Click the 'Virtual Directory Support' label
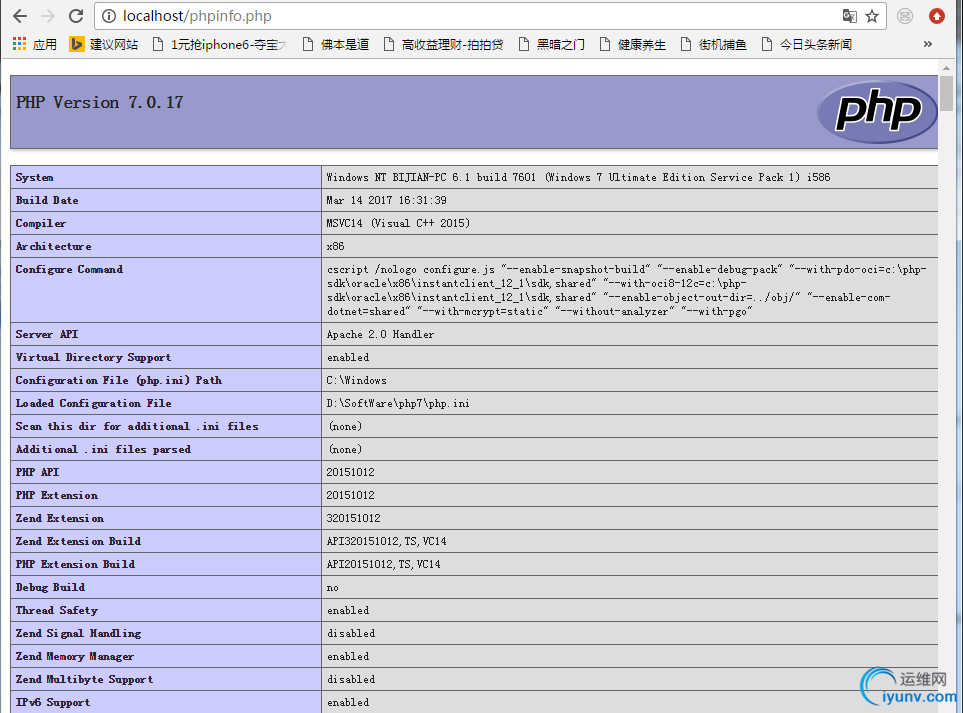Viewport: 963px width, 713px height. (93, 357)
